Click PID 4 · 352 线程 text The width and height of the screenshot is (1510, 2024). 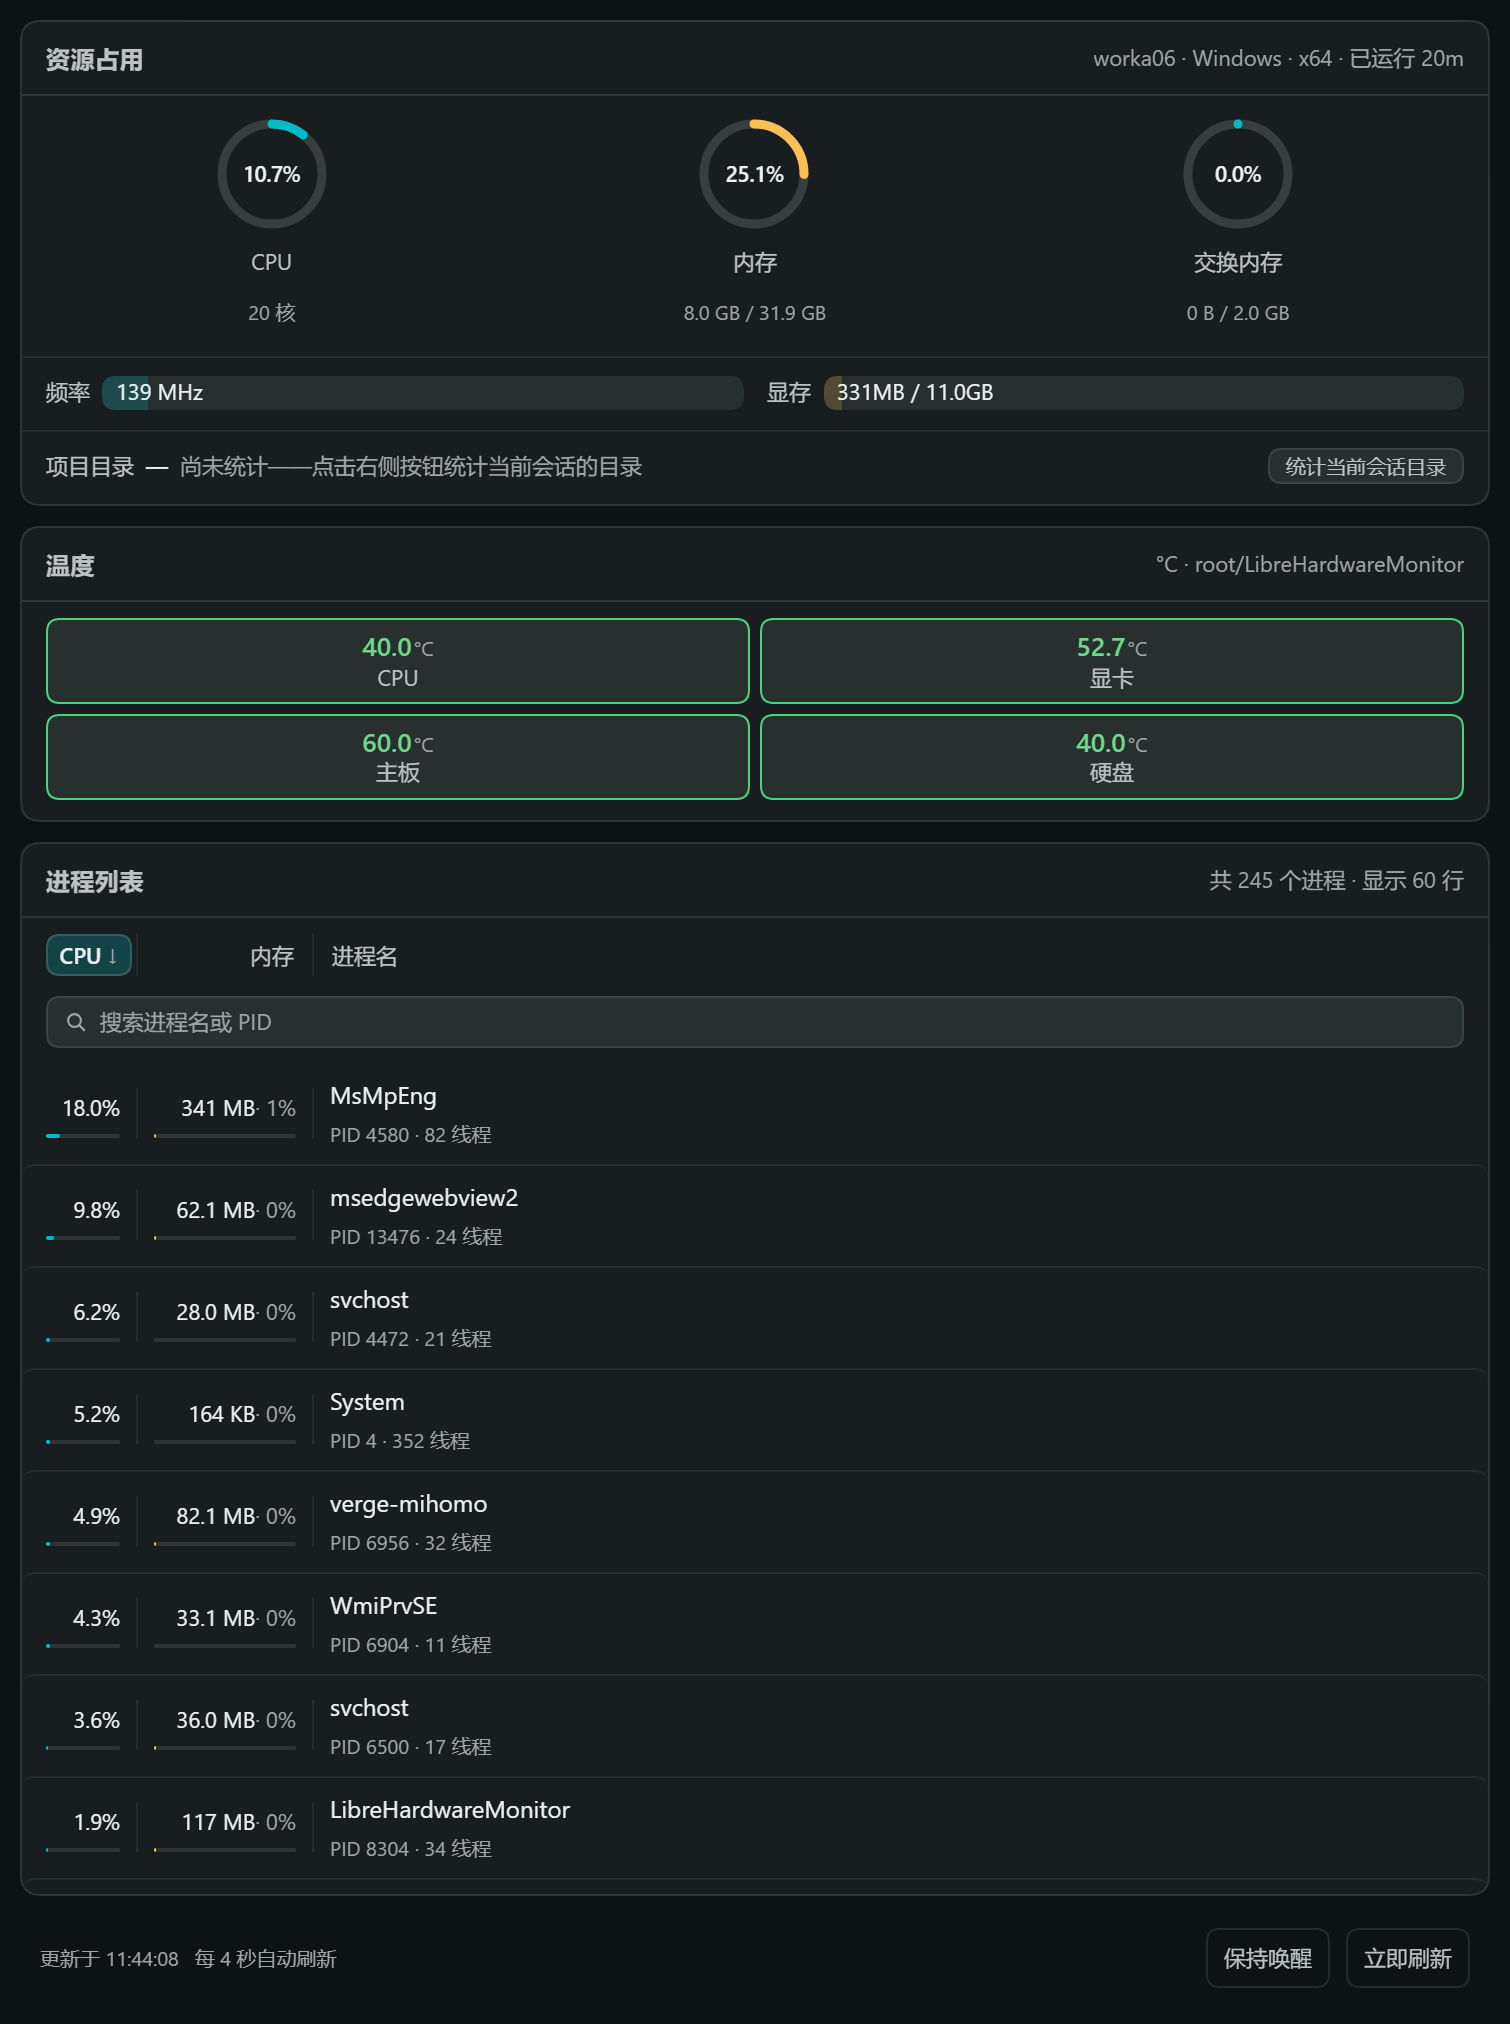tap(400, 1441)
